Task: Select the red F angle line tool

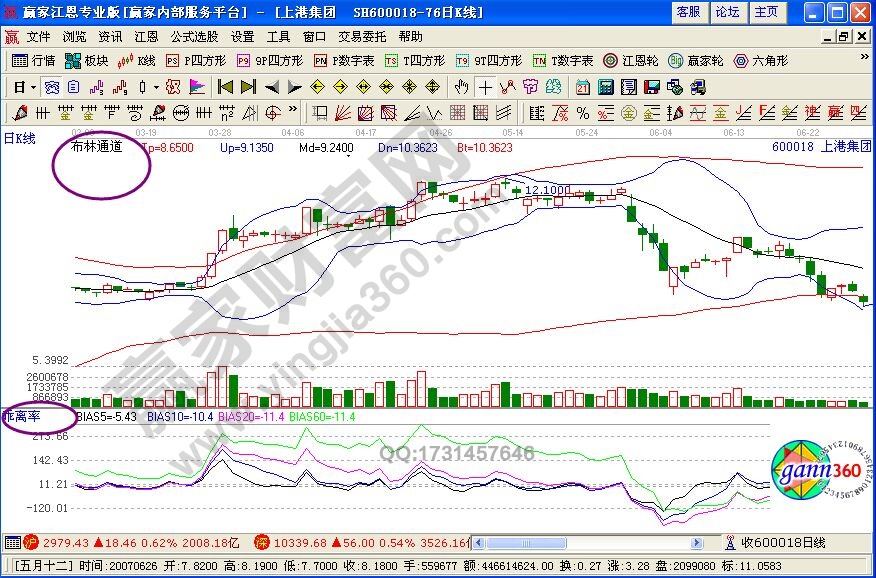Action: point(767,113)
